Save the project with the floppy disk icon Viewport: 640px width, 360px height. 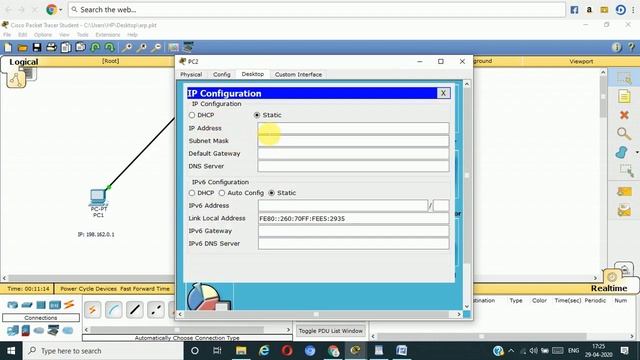click(x=37, y=48)
